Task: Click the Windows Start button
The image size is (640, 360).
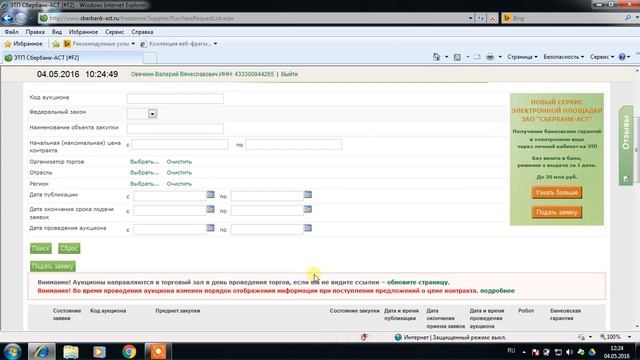Action: pyautogui.click(x=12, y=351)
